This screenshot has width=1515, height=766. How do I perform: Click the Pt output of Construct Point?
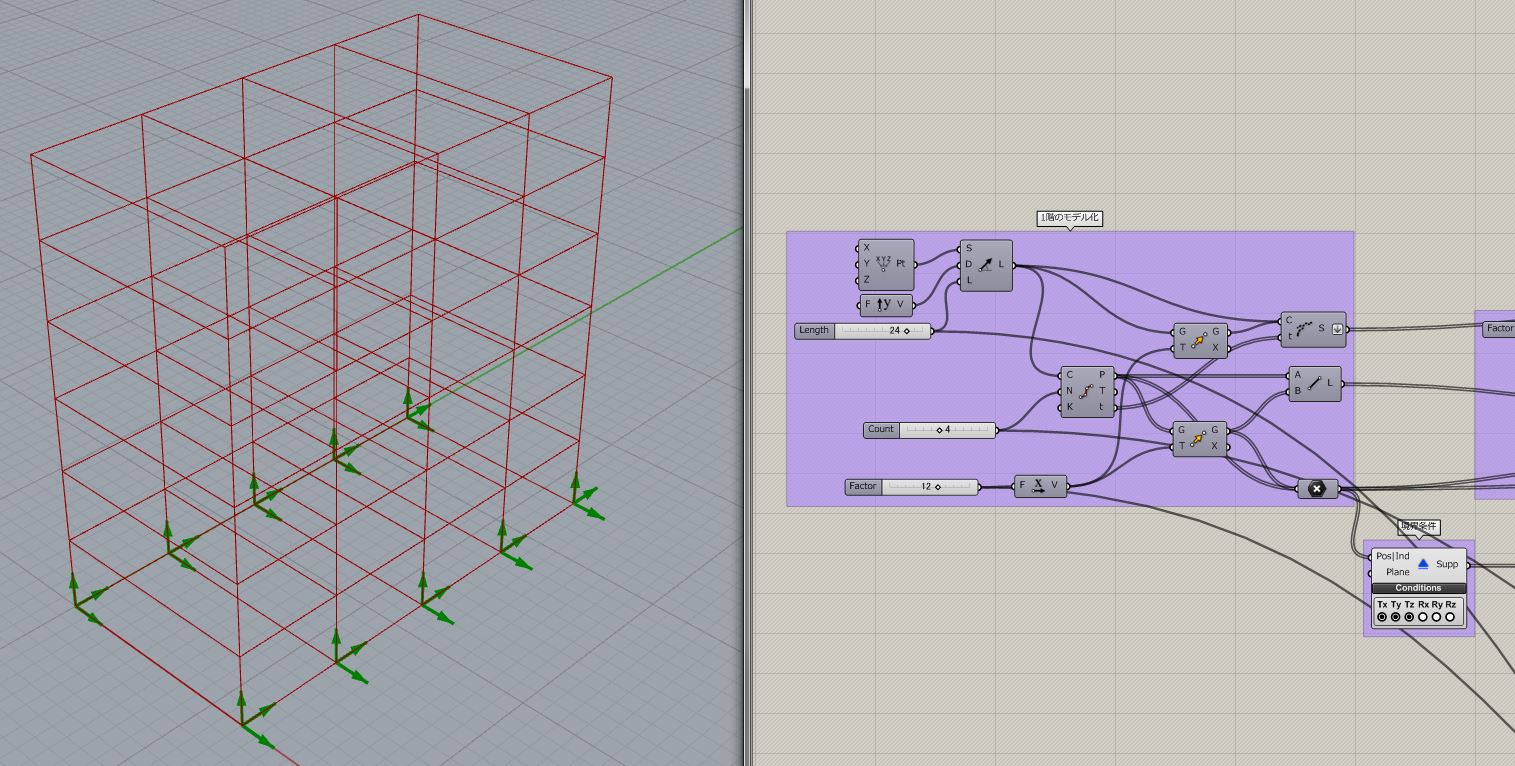tap(901, 264)
